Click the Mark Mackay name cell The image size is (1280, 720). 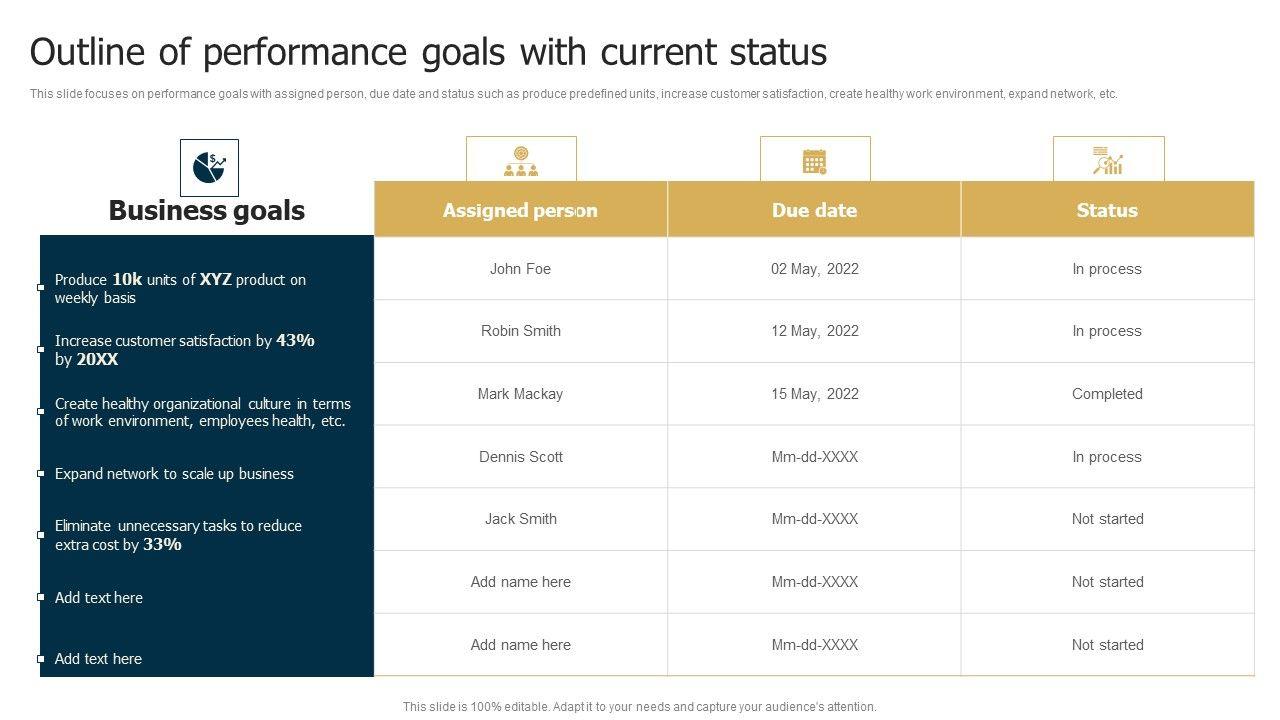[x=520, y=394]
